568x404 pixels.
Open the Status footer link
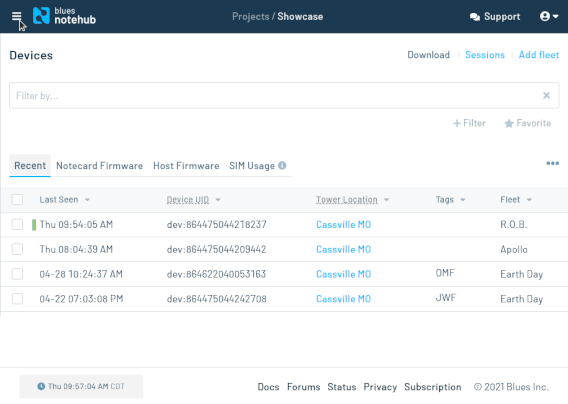[342, 387]
